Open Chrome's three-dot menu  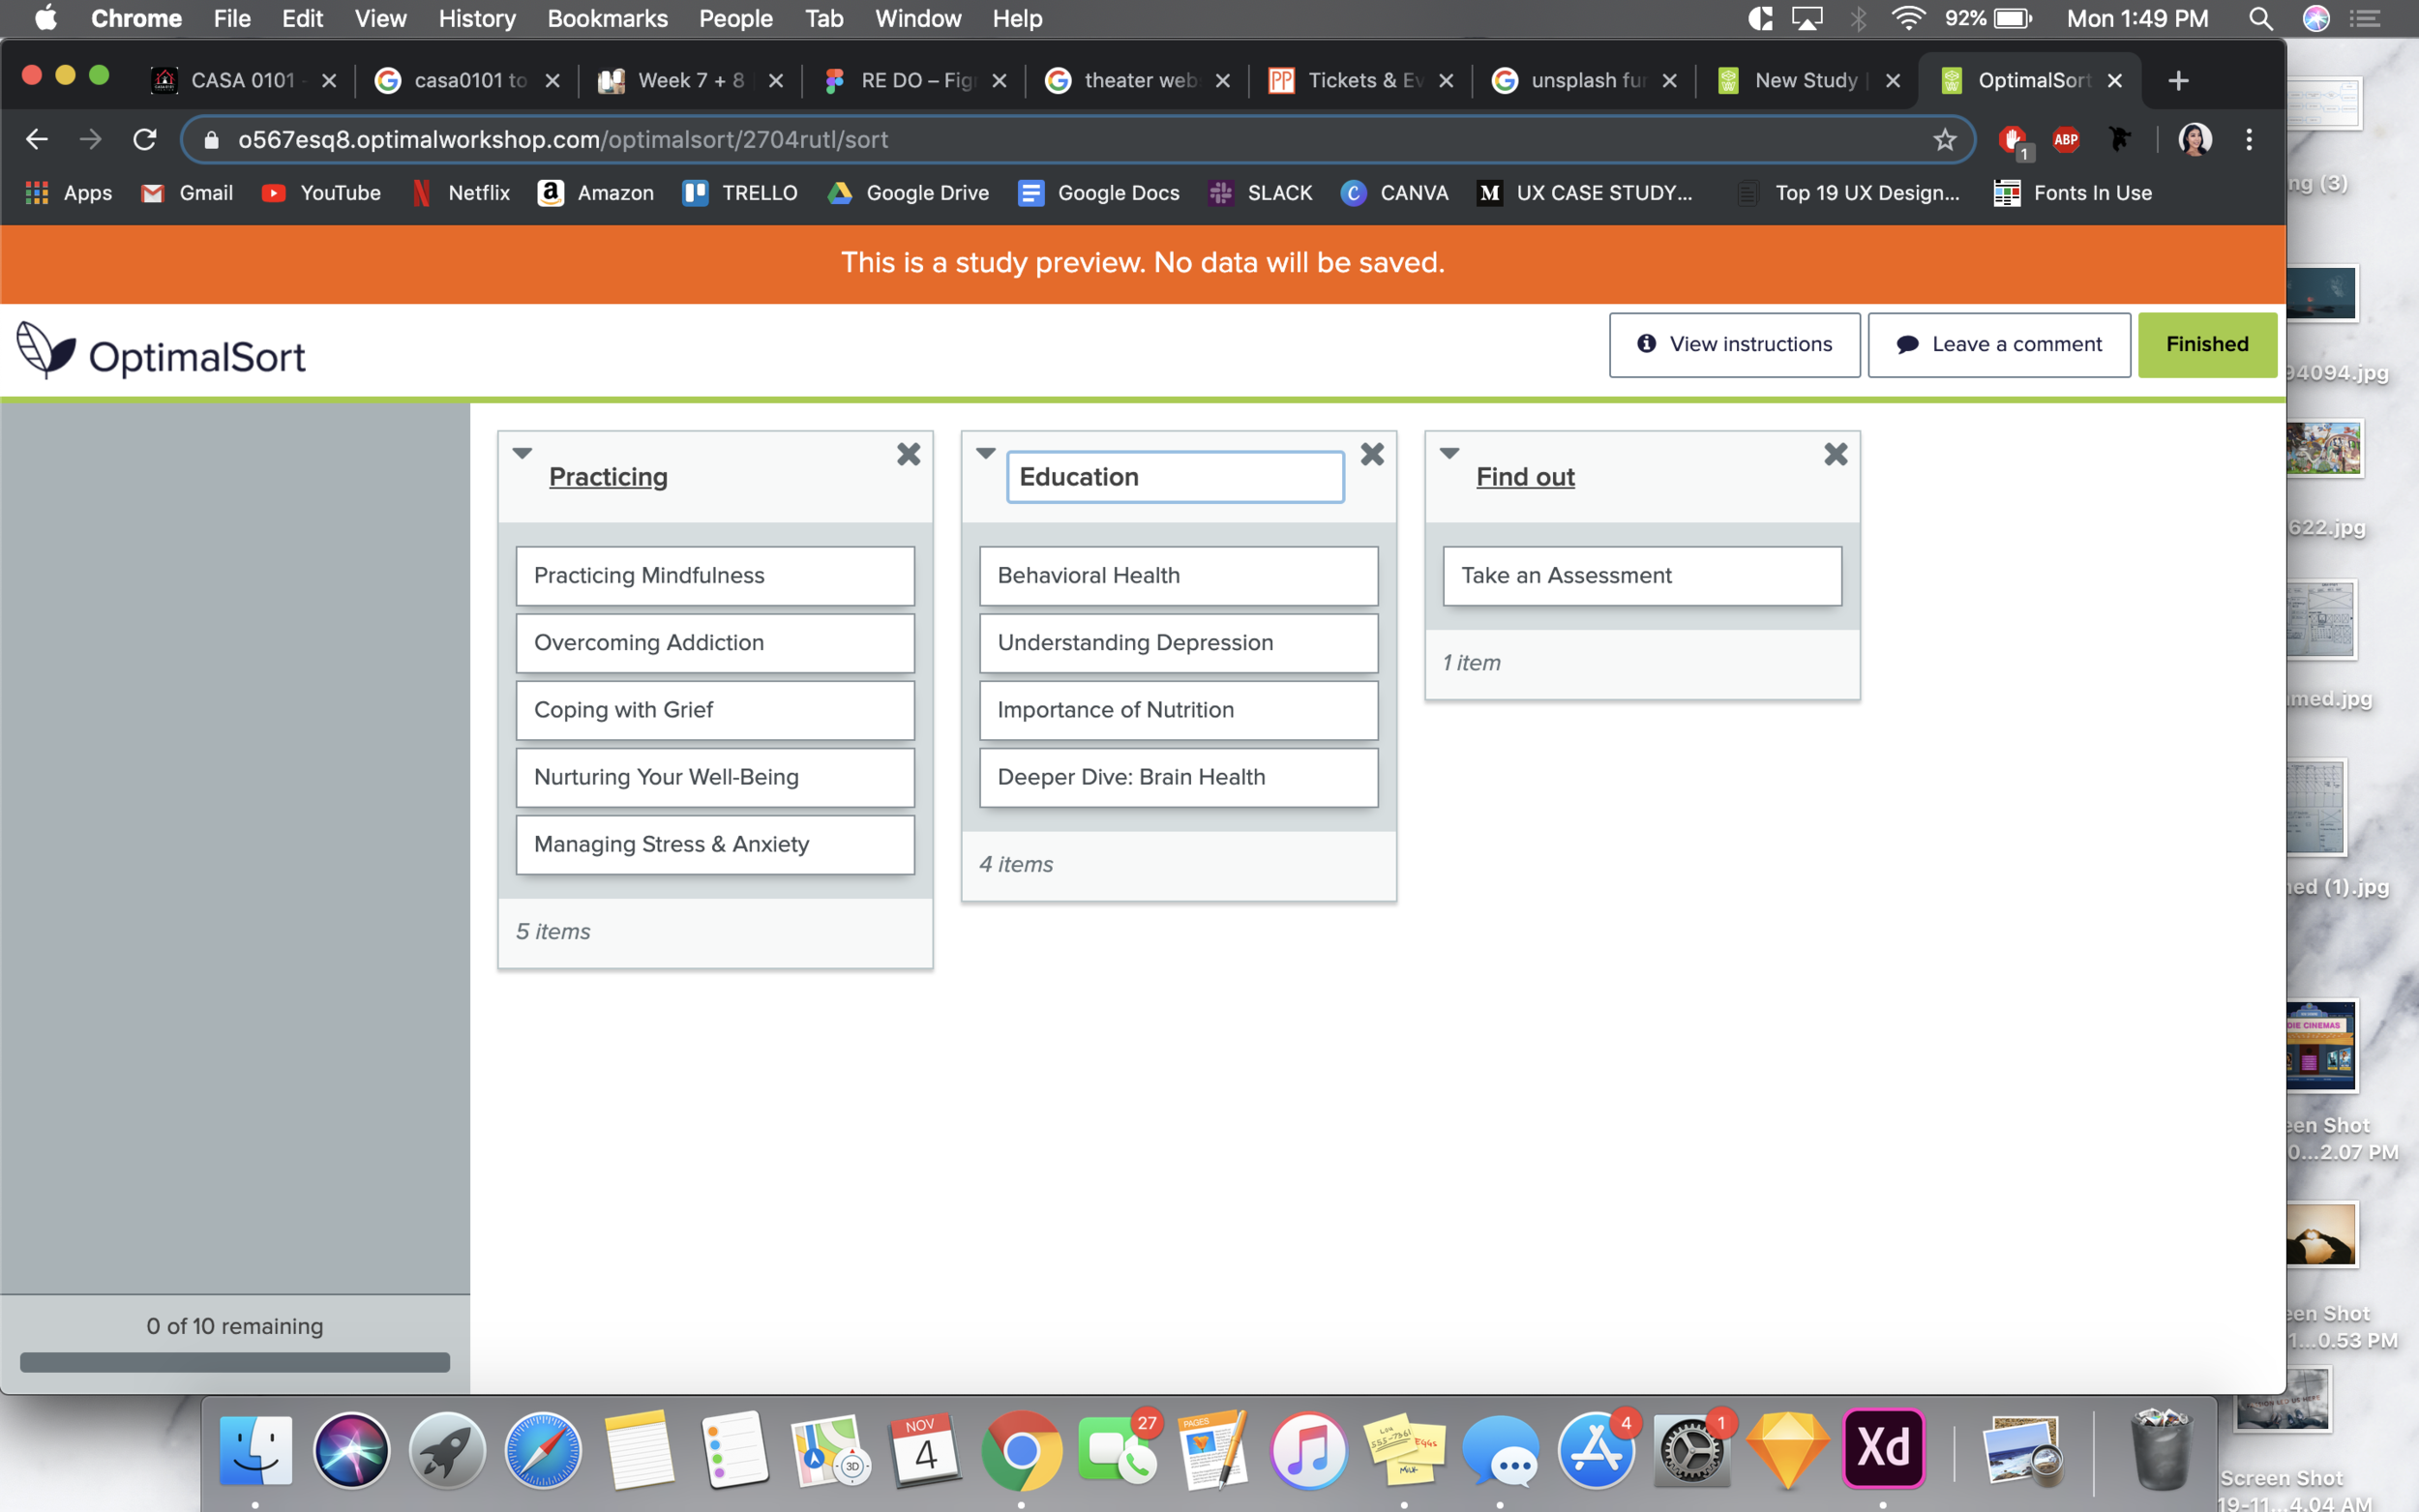coord(2248,140)
